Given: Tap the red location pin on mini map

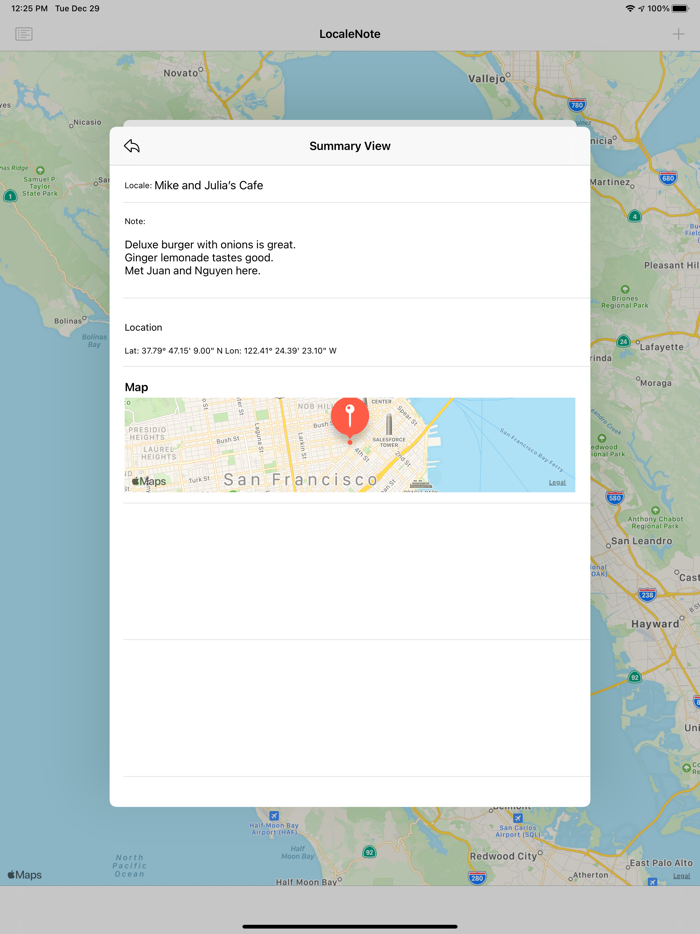Looking at the screenshot, I should [350, 415].
